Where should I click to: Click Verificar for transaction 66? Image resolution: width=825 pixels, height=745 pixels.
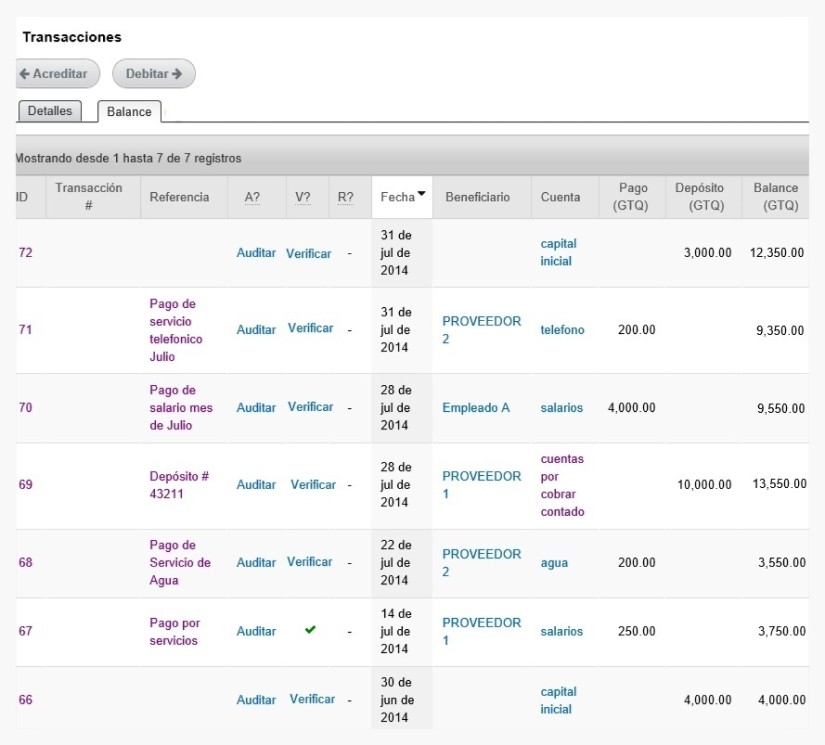click(x=312, y=699)
